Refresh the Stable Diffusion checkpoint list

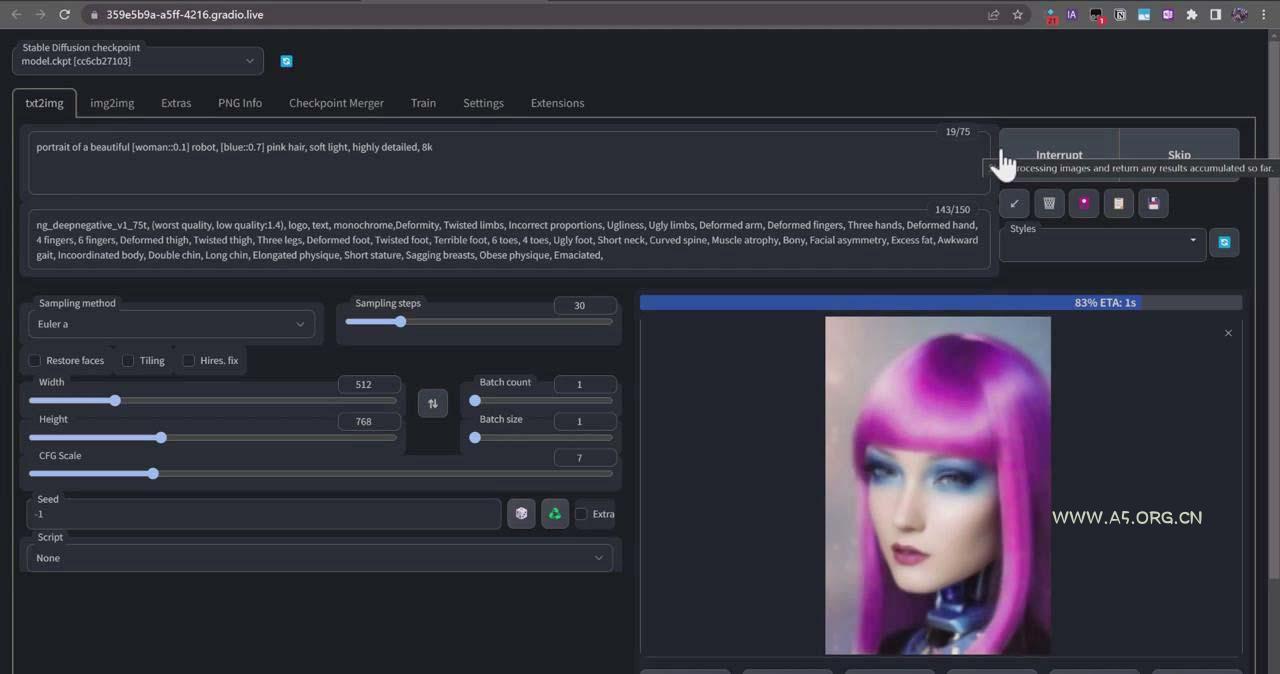286,61
